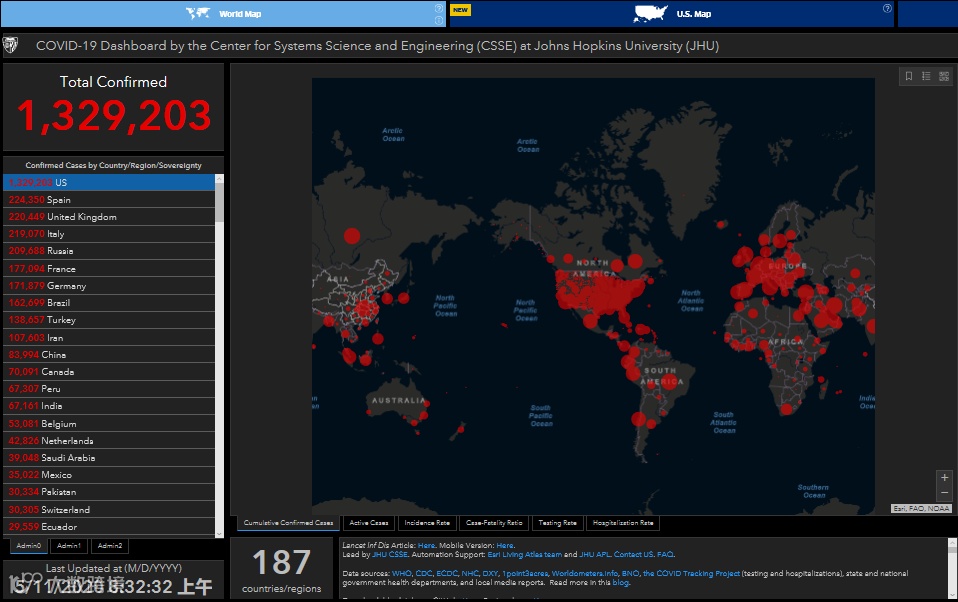The height and width of the screenshot is (602, 958).
Task: Select the Testing Rate tab
Action: [557, 523]
